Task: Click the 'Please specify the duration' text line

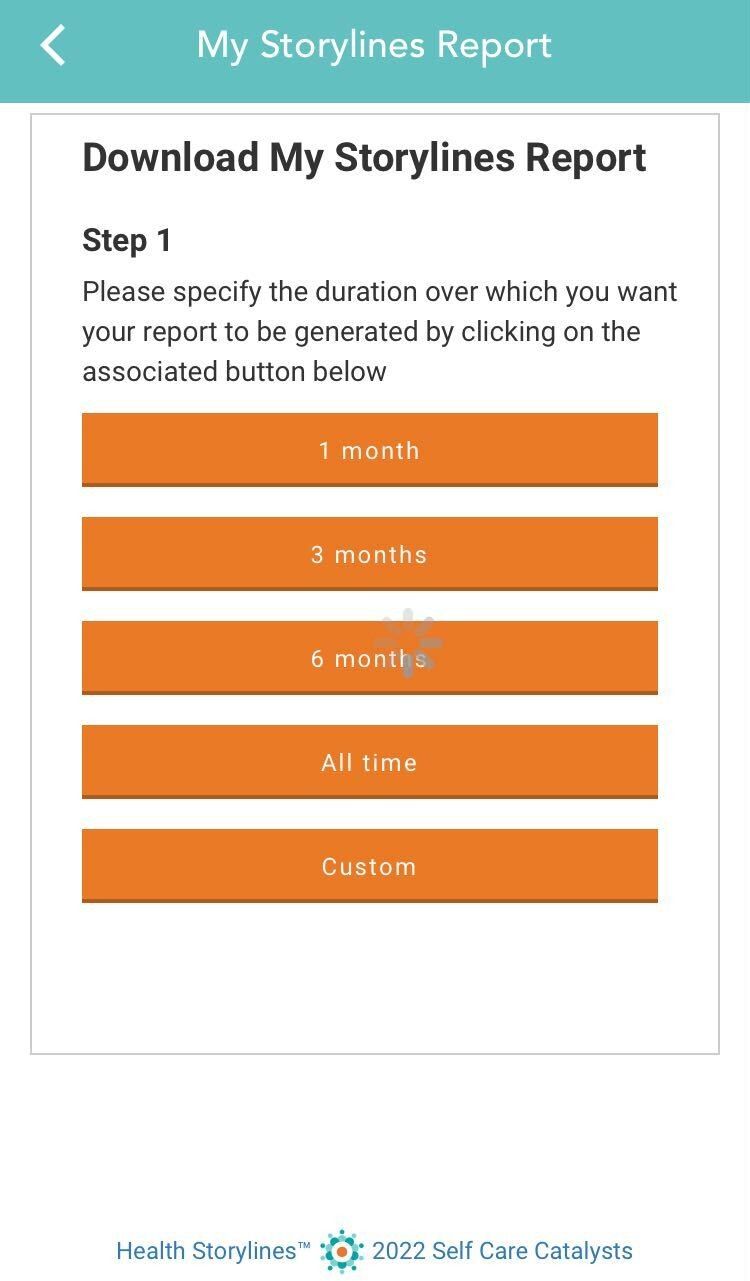Action: pyautogui.click(x=379, y=292)
